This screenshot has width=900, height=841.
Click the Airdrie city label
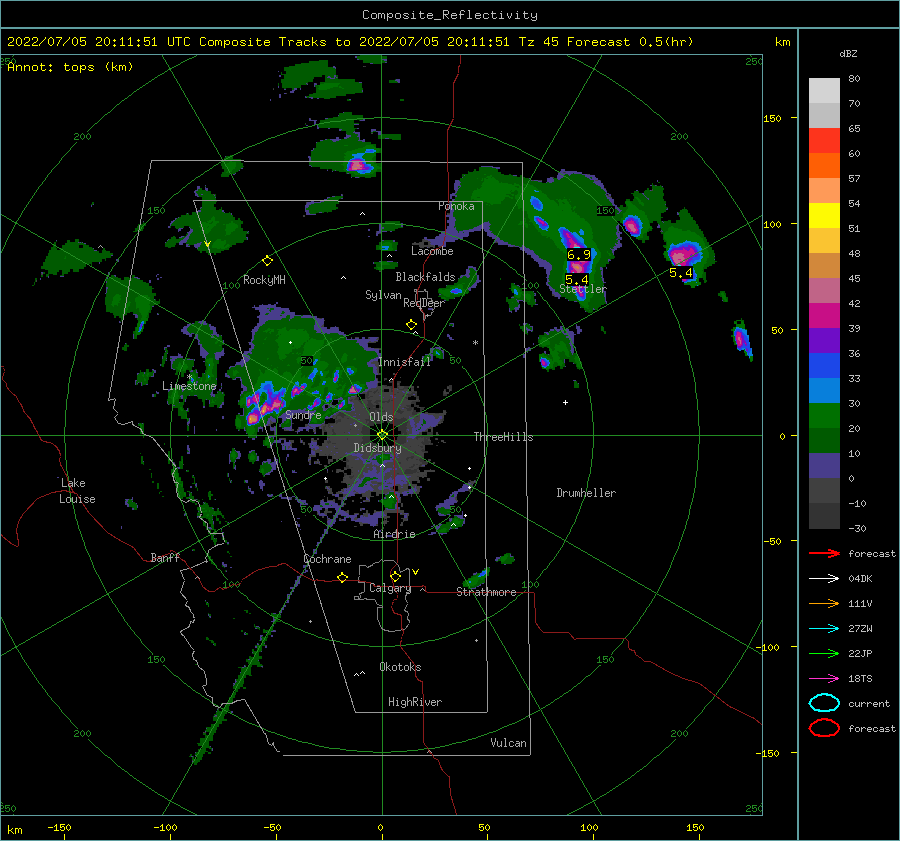point(394,534)
